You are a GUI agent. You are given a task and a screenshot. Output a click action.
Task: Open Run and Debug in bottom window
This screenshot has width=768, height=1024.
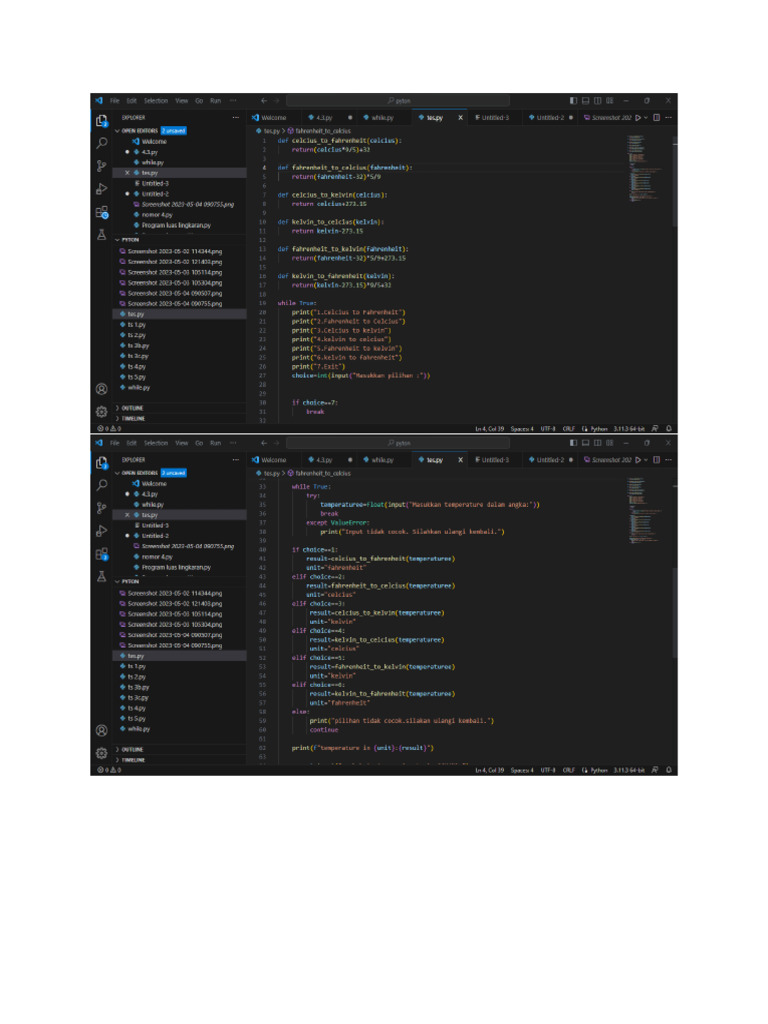(102, 531)
